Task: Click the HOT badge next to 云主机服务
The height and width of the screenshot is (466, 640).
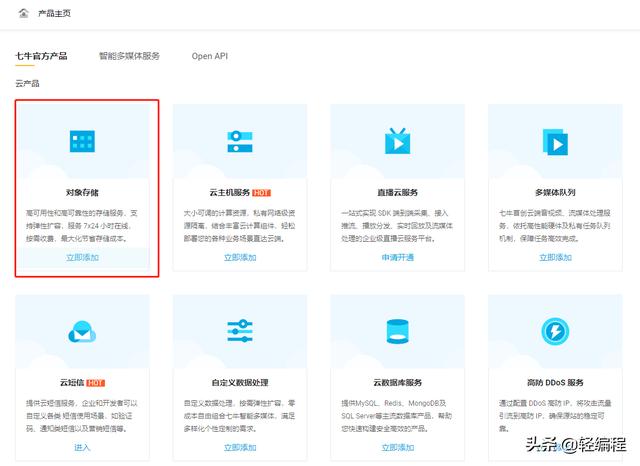Action: pyautogui.click(x=261, y=193)
